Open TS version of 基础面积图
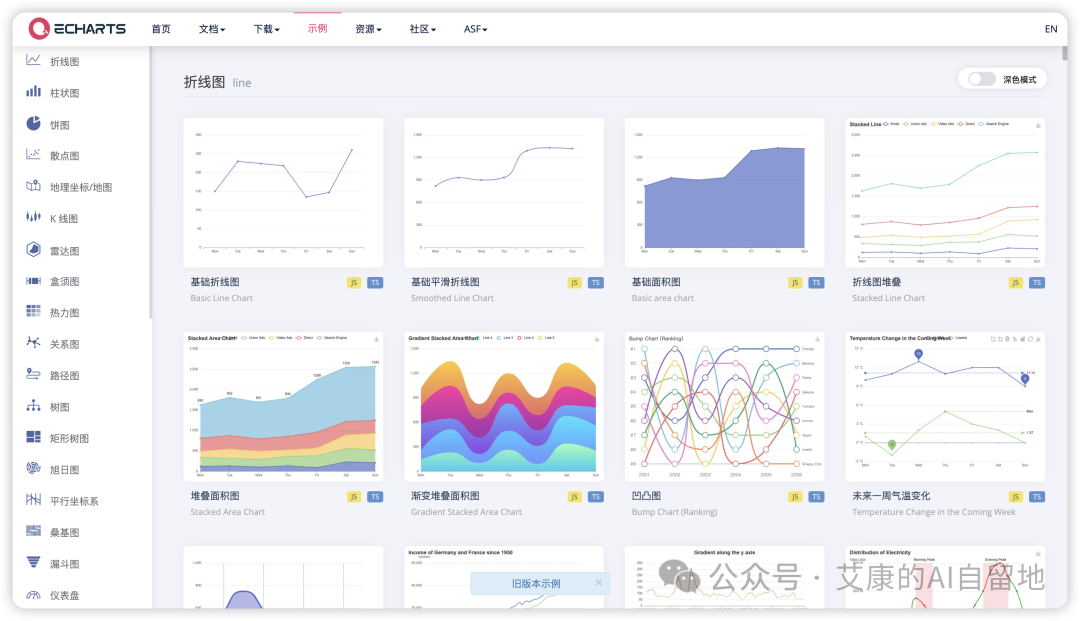The width and height of the screenshot is (1080, 621). coord(816,283)
